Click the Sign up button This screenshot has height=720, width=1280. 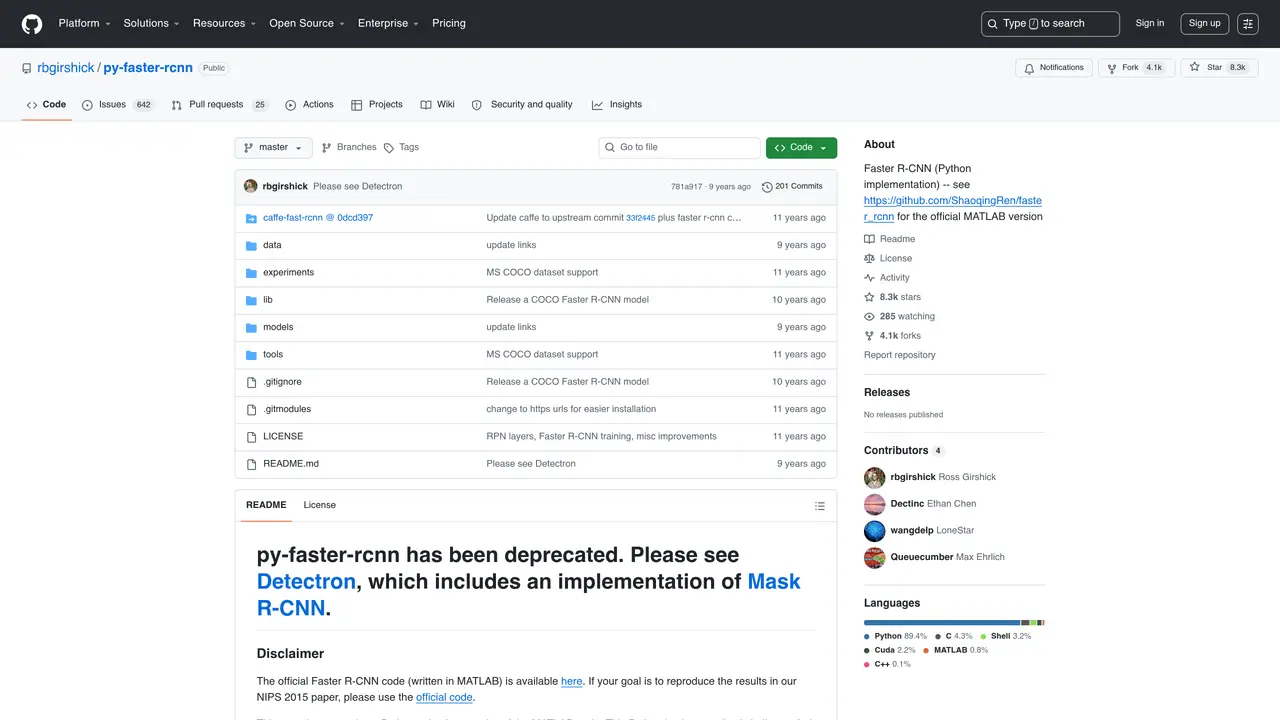1204,24
